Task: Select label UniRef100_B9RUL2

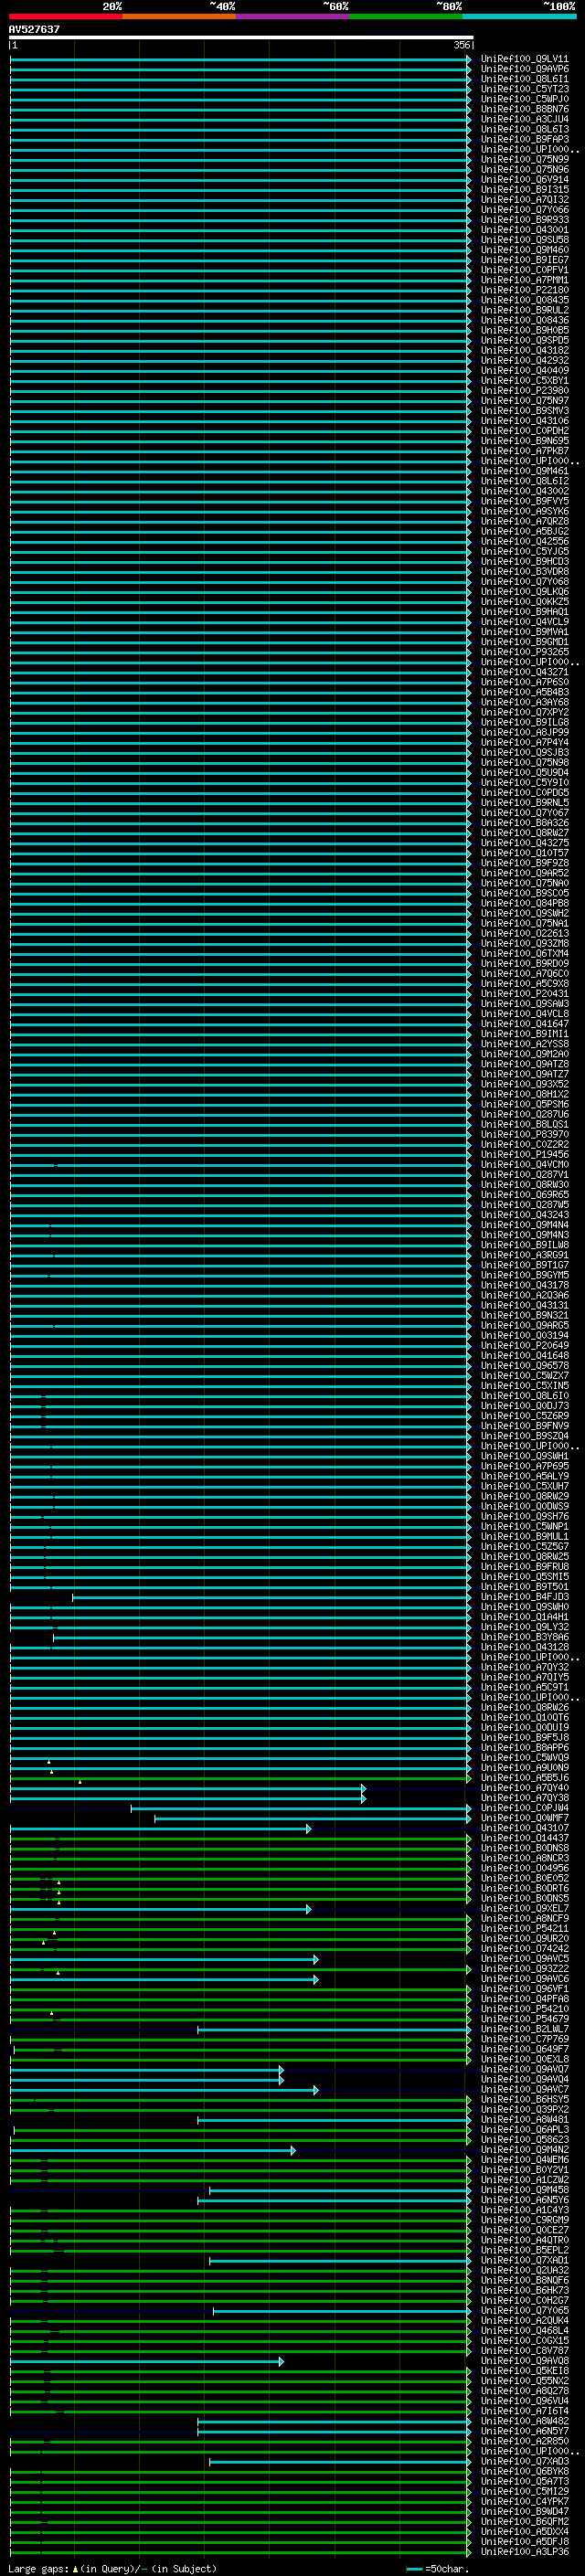Action: pos(525,310)
